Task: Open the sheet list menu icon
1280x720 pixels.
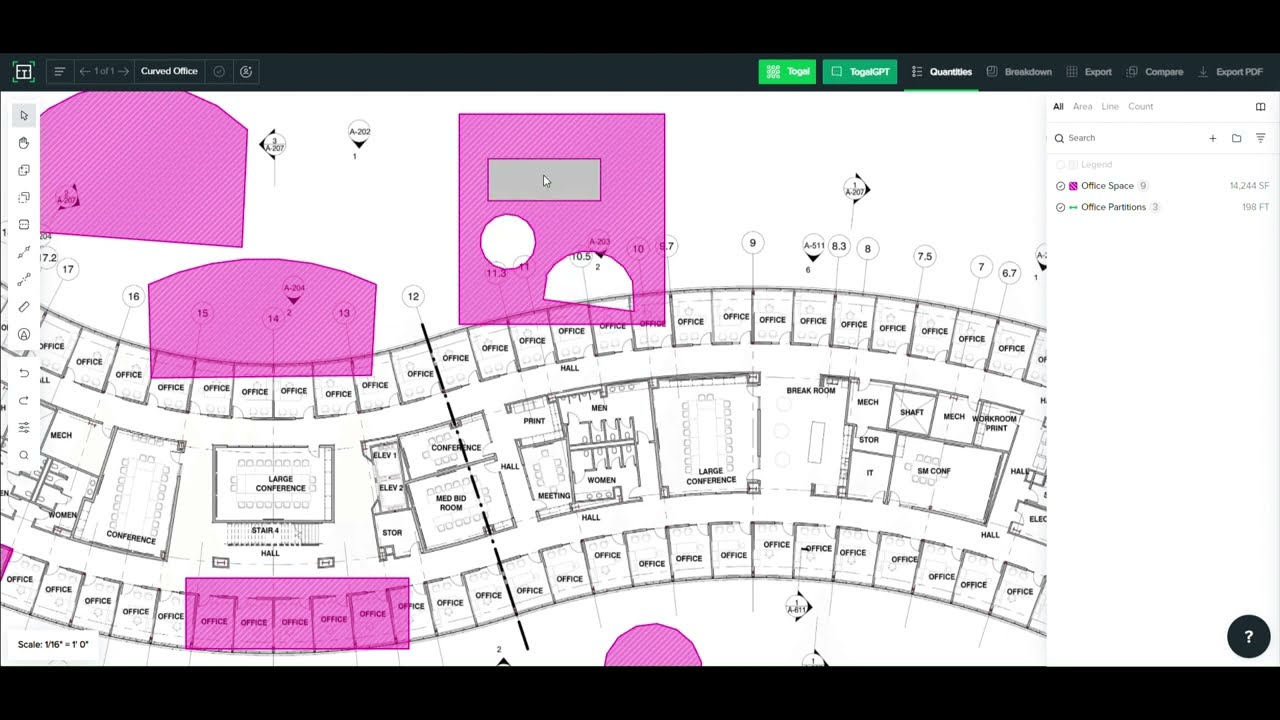Action: 60,72
